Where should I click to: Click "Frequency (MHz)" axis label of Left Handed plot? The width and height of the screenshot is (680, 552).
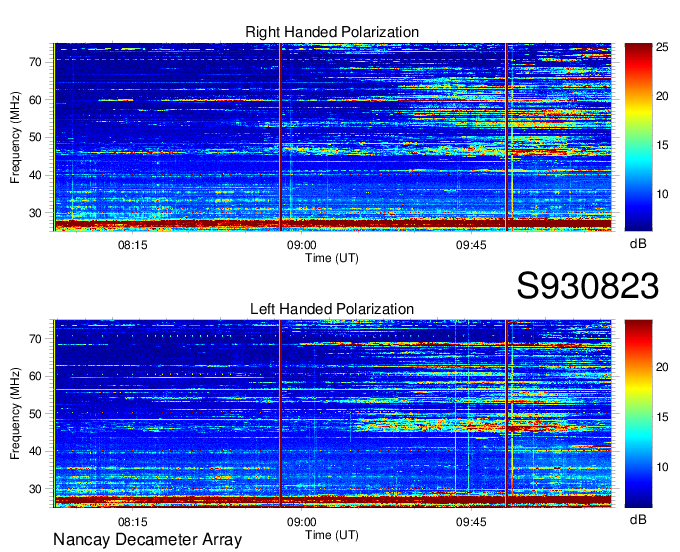pyautogui.click(x=15, y=414)
